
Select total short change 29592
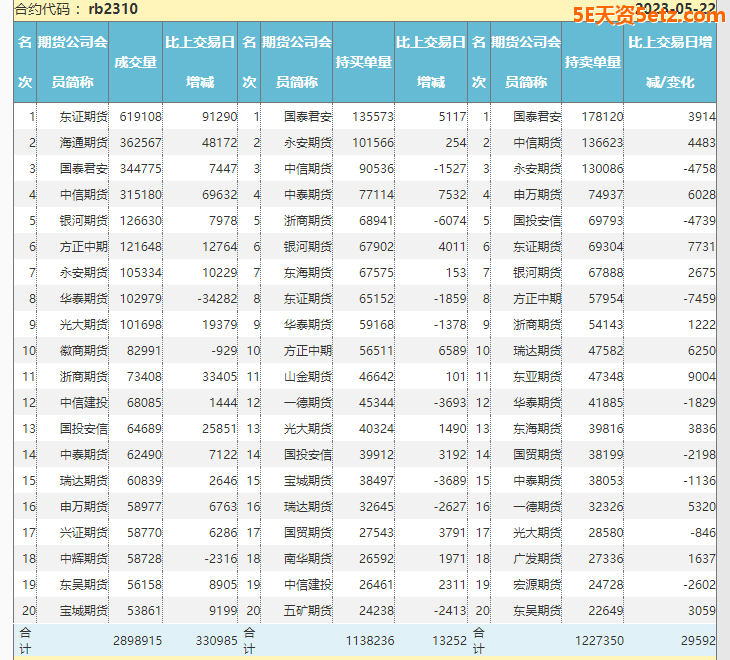[698, 641]
